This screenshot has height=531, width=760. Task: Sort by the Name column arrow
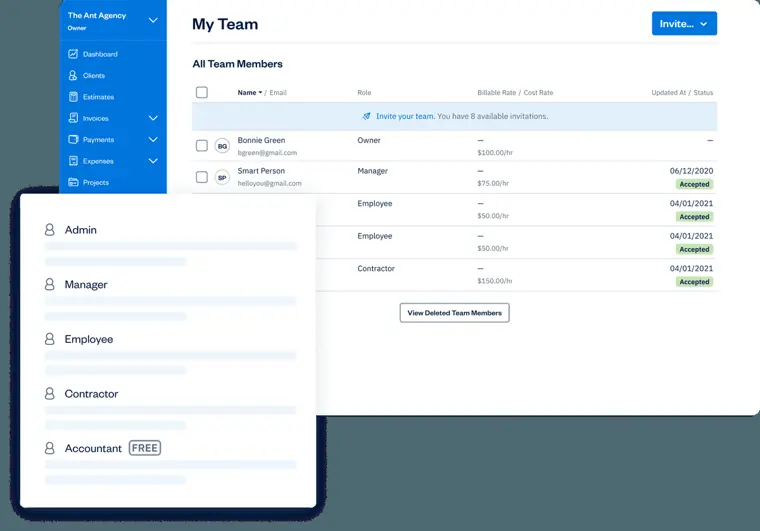260,93
